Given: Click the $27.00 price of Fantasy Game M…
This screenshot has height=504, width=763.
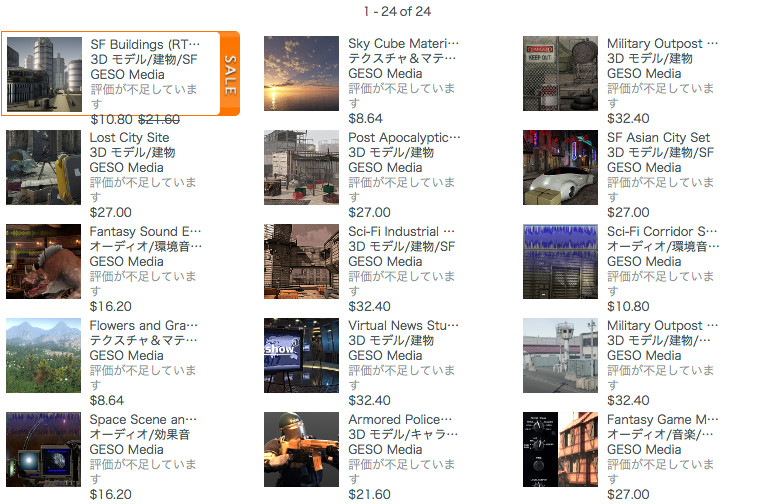Looking at the screenshot, I should coord(628,494).
